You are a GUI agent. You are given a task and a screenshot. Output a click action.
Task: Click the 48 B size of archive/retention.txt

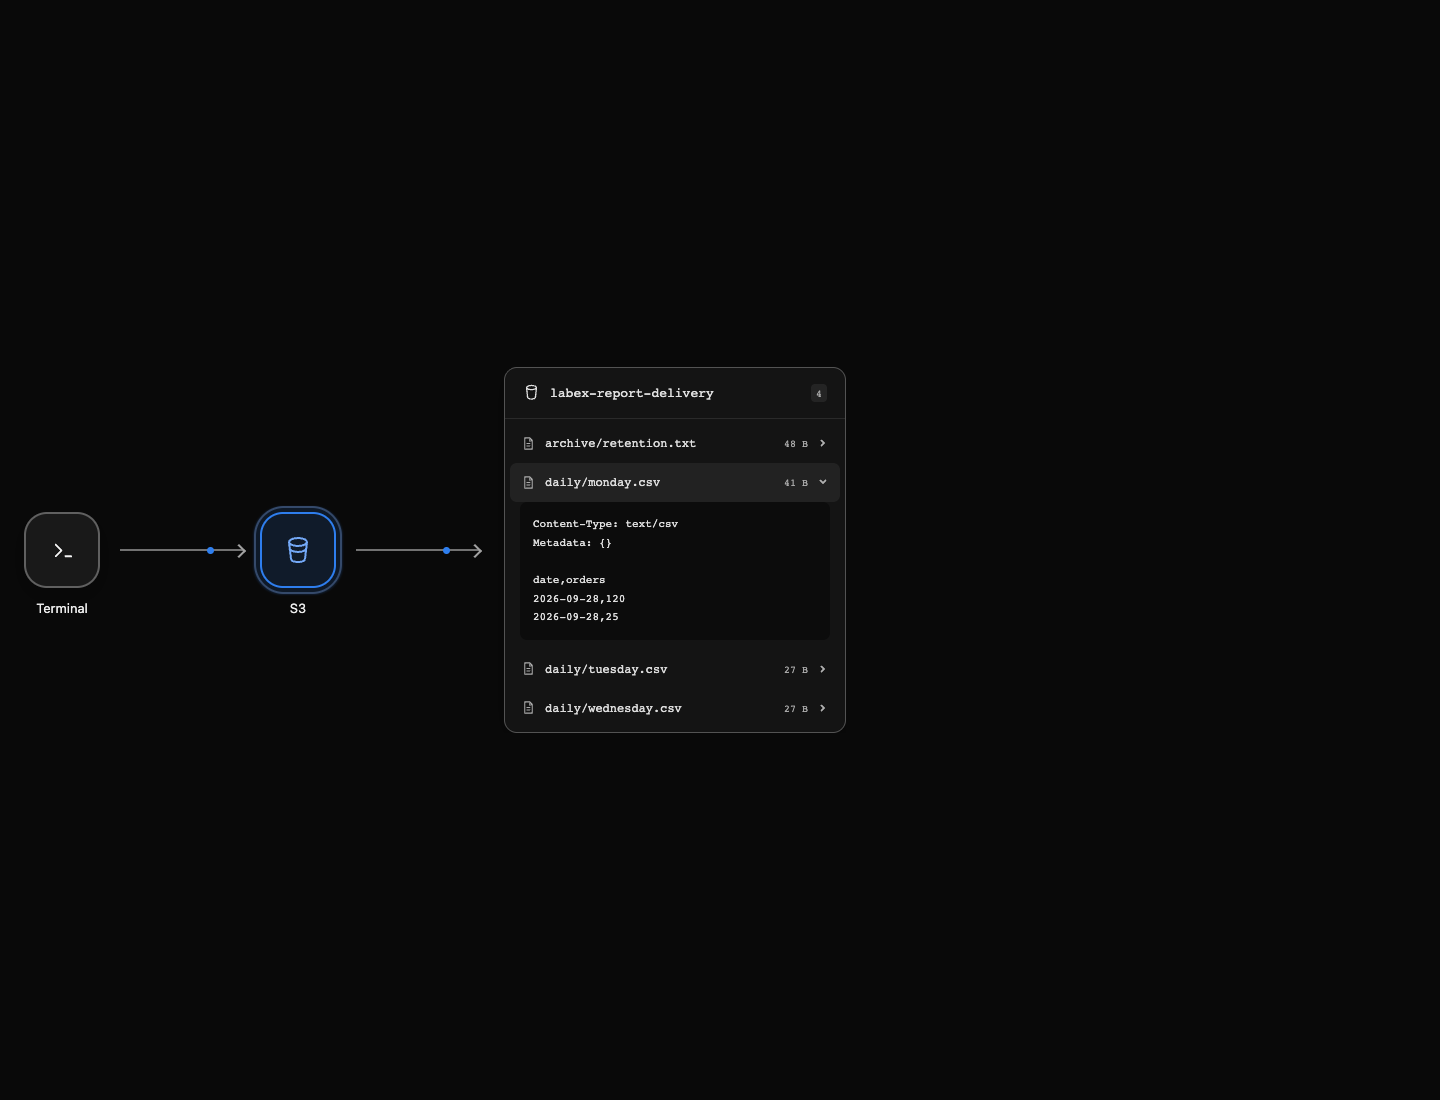tap(796, 444)
